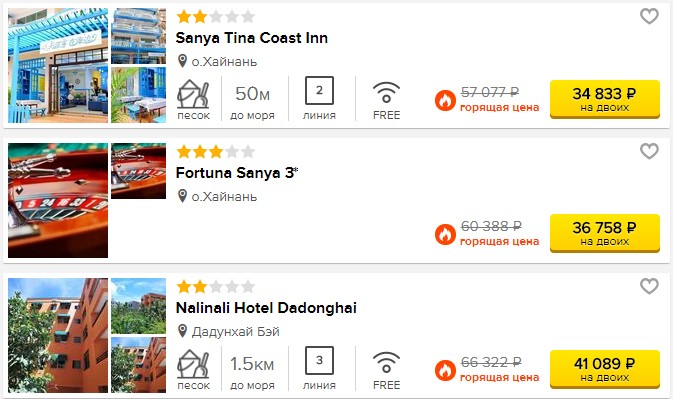Screen dimensions: 673x399
Task: Add Sanya Tina Coast Inn to favorites heart
Action: click(x=649, y=16)
